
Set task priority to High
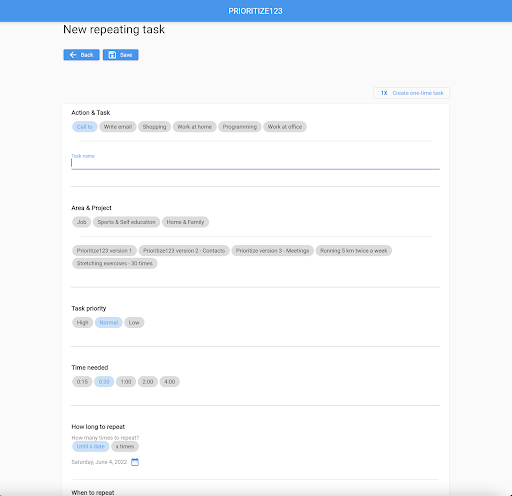coord(82,322)
